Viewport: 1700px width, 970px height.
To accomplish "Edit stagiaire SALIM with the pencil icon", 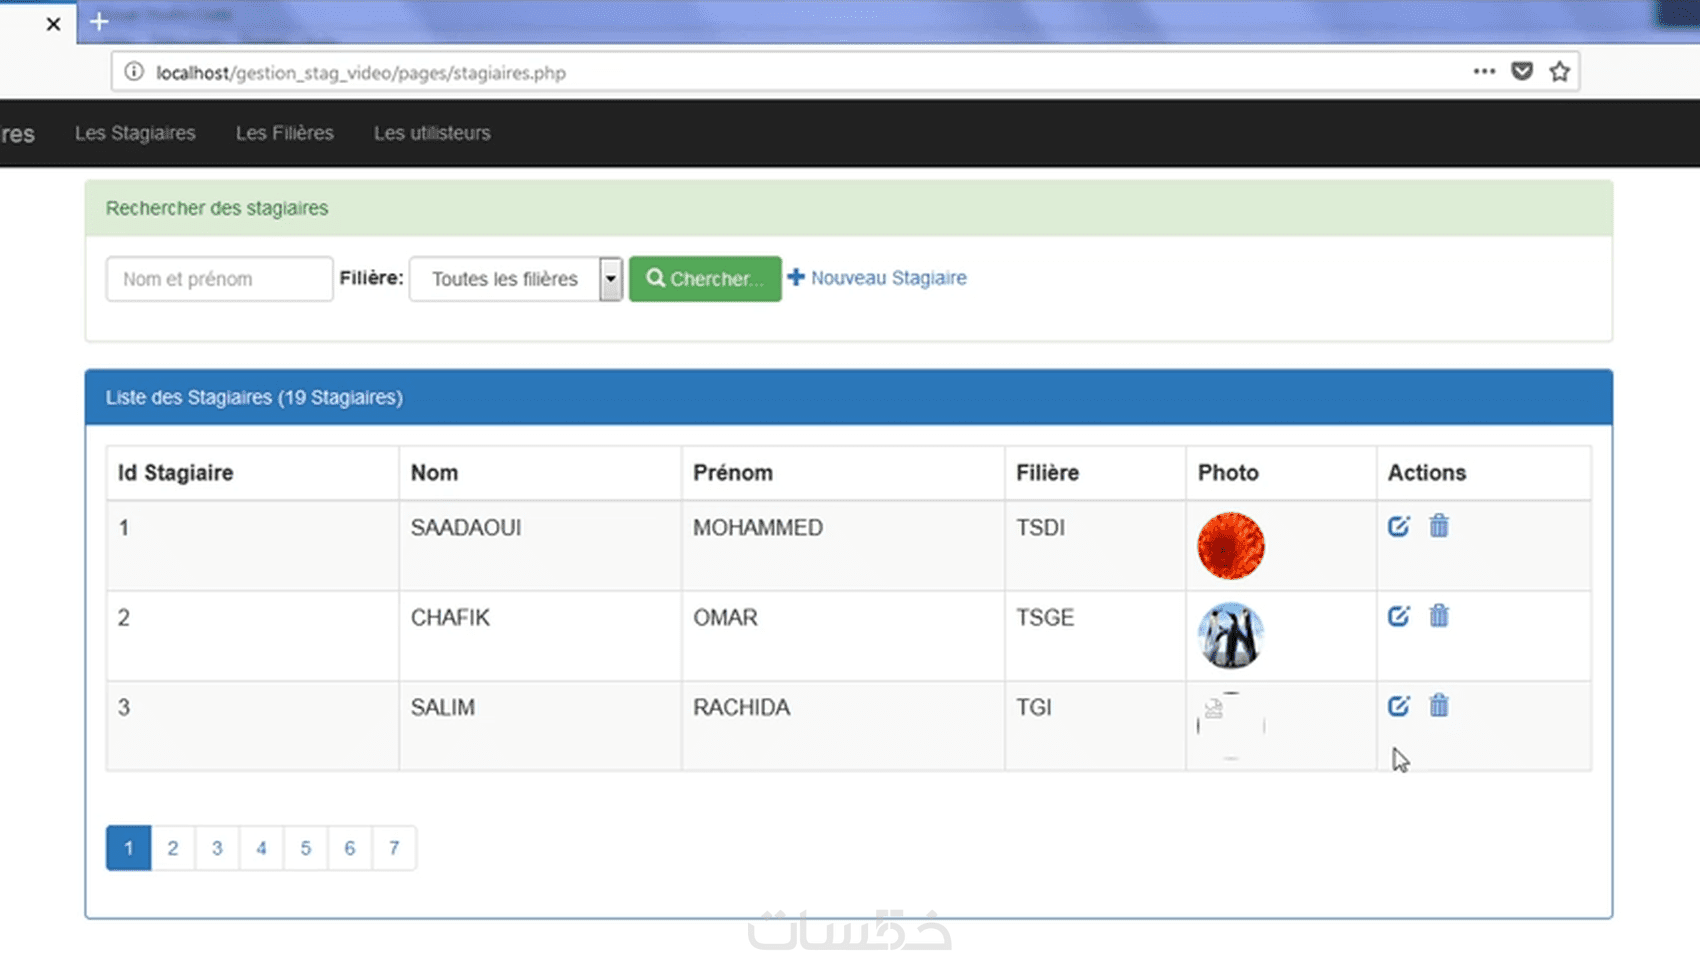I will coord(1398,706).
